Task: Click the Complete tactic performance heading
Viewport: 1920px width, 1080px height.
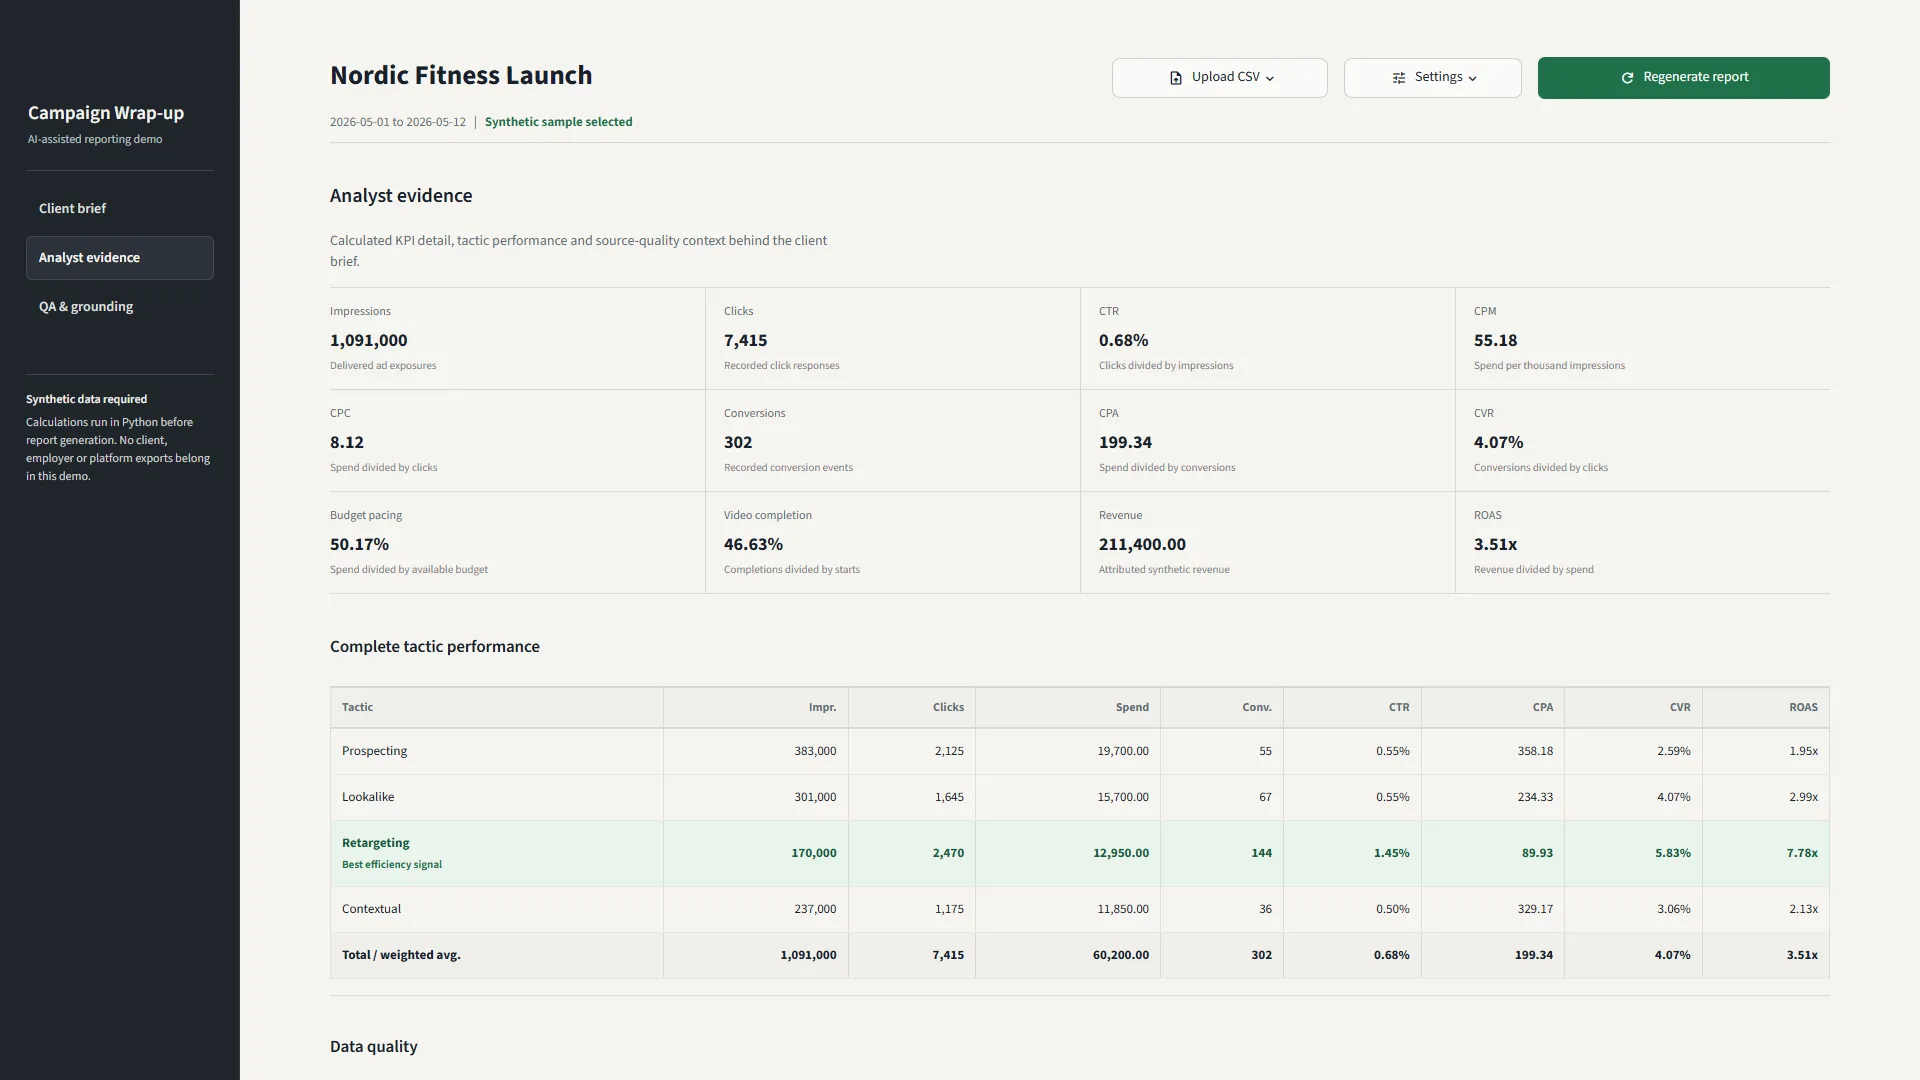Action: click(x=435, y=647)
